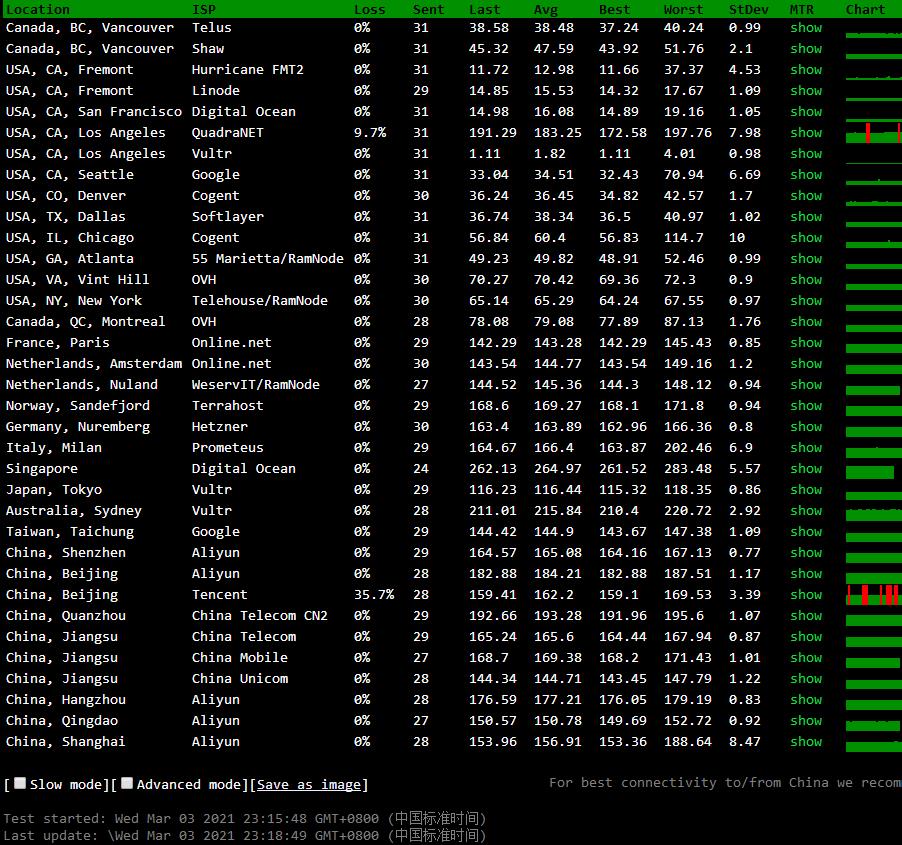Click the Last update timestamp line
The height and width of the screenshot is (845, 902).
244,835
